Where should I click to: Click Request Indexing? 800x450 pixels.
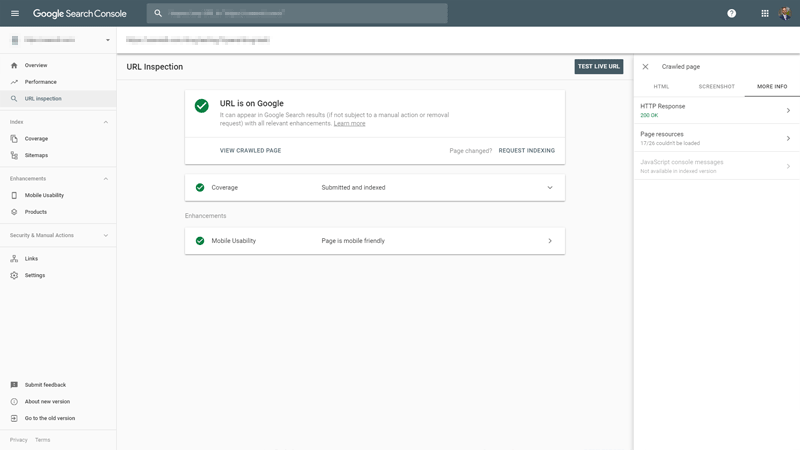coord(526,151)
